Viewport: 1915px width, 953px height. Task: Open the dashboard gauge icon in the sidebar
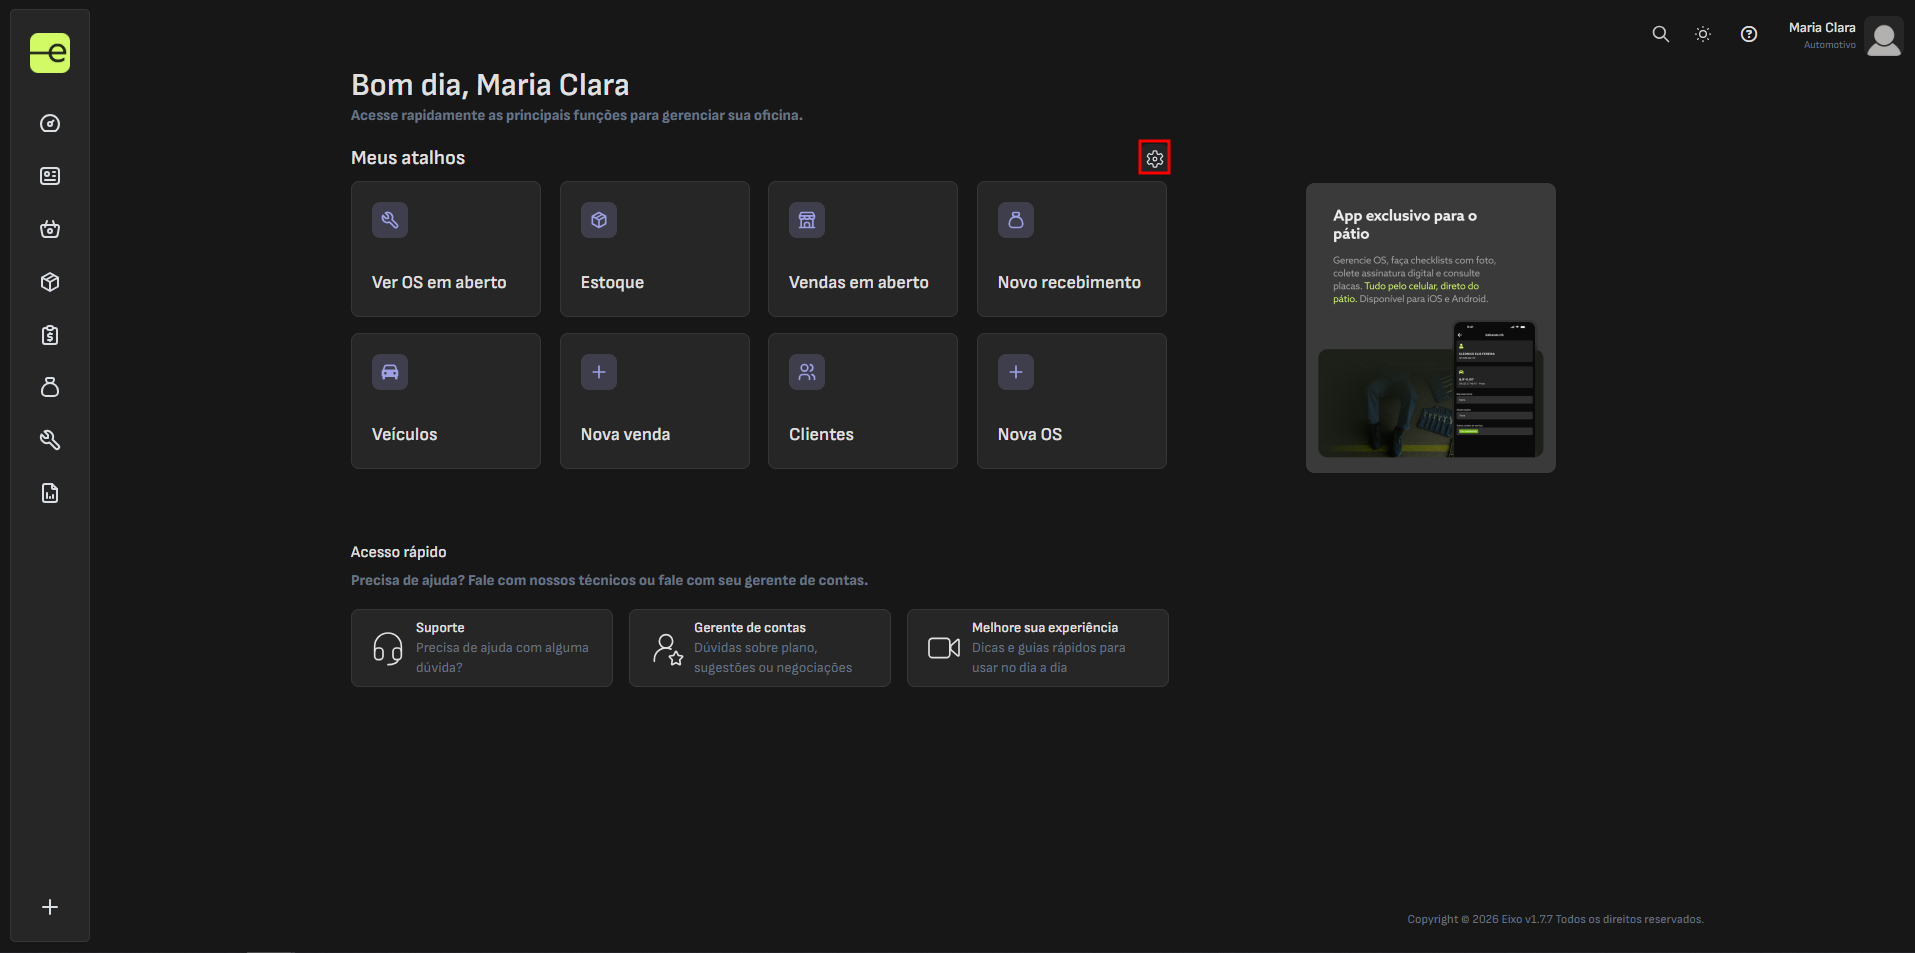[50, 124]
